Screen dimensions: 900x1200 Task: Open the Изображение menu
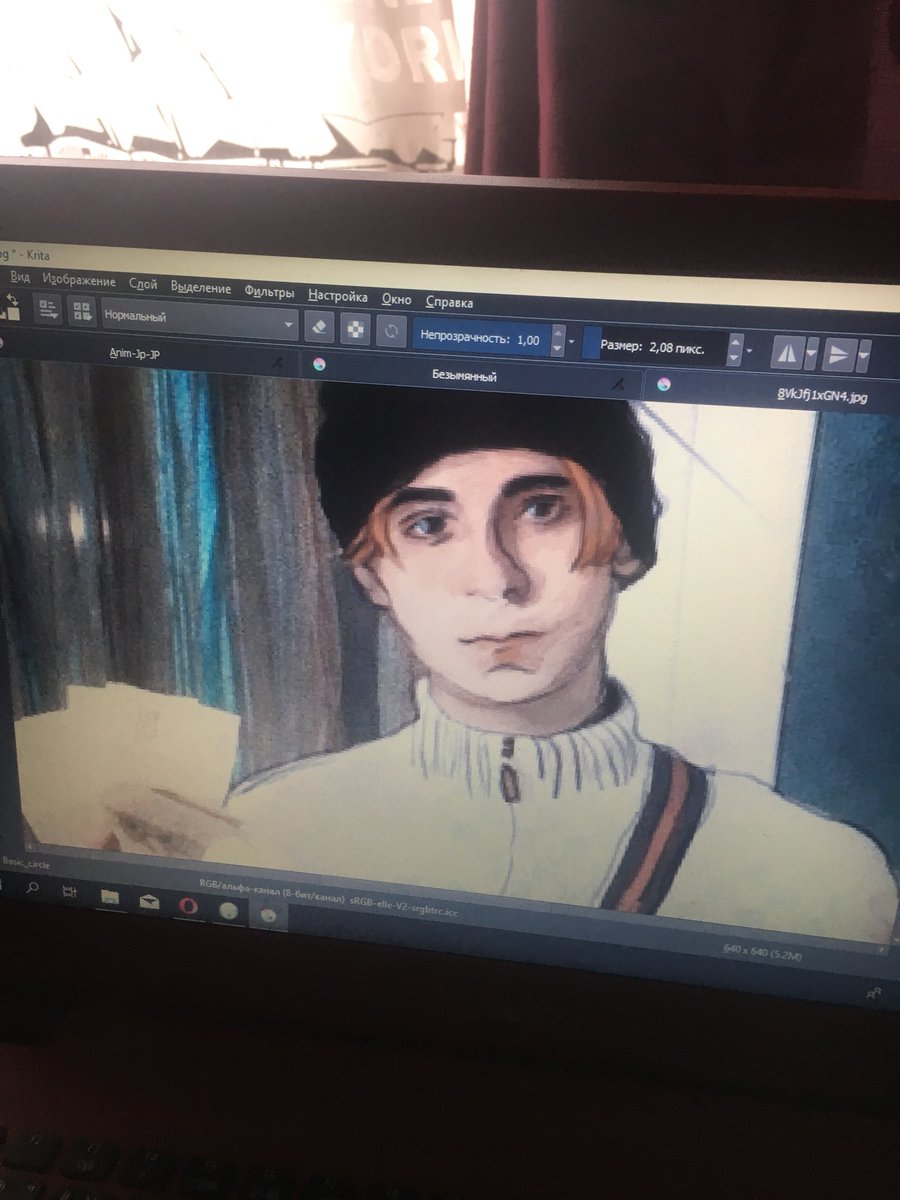(x=79, y=281)
